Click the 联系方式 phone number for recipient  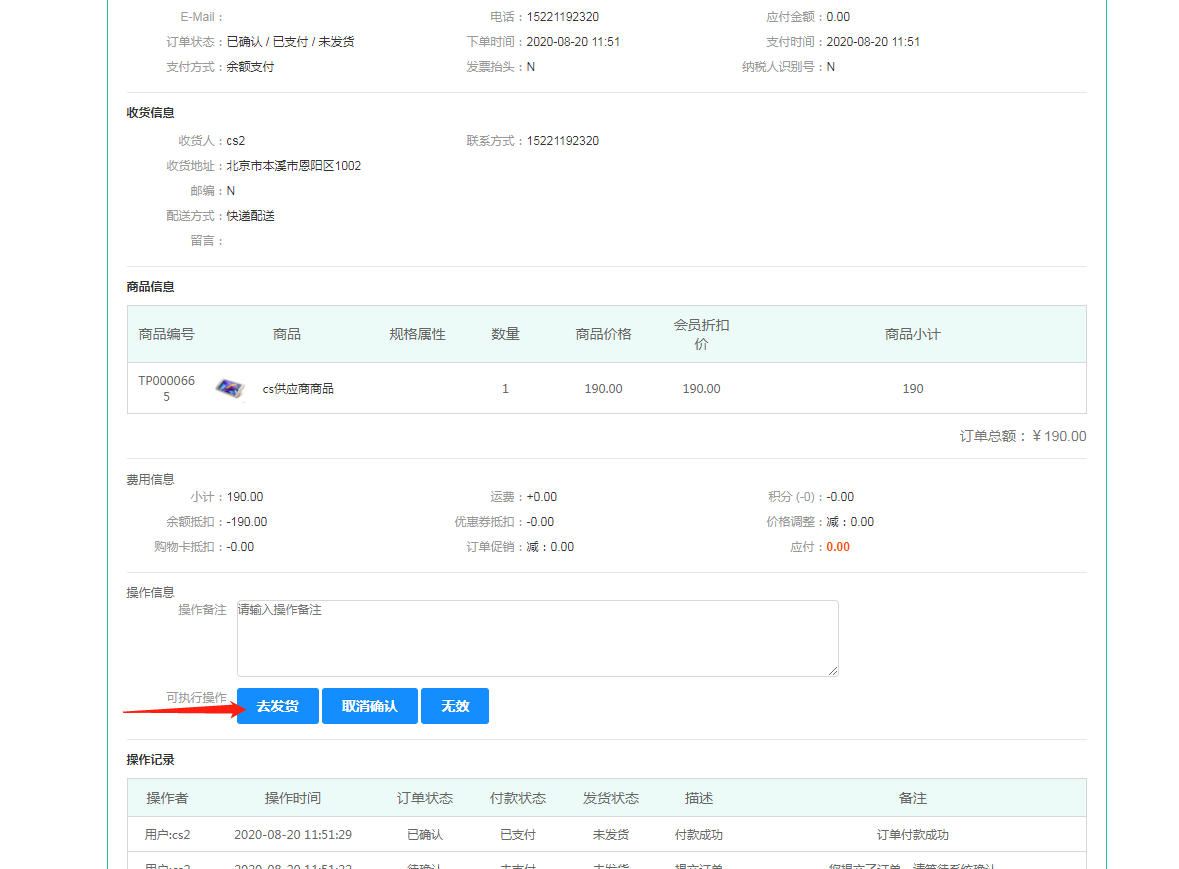pyautogui.click(x=563, y=141)
